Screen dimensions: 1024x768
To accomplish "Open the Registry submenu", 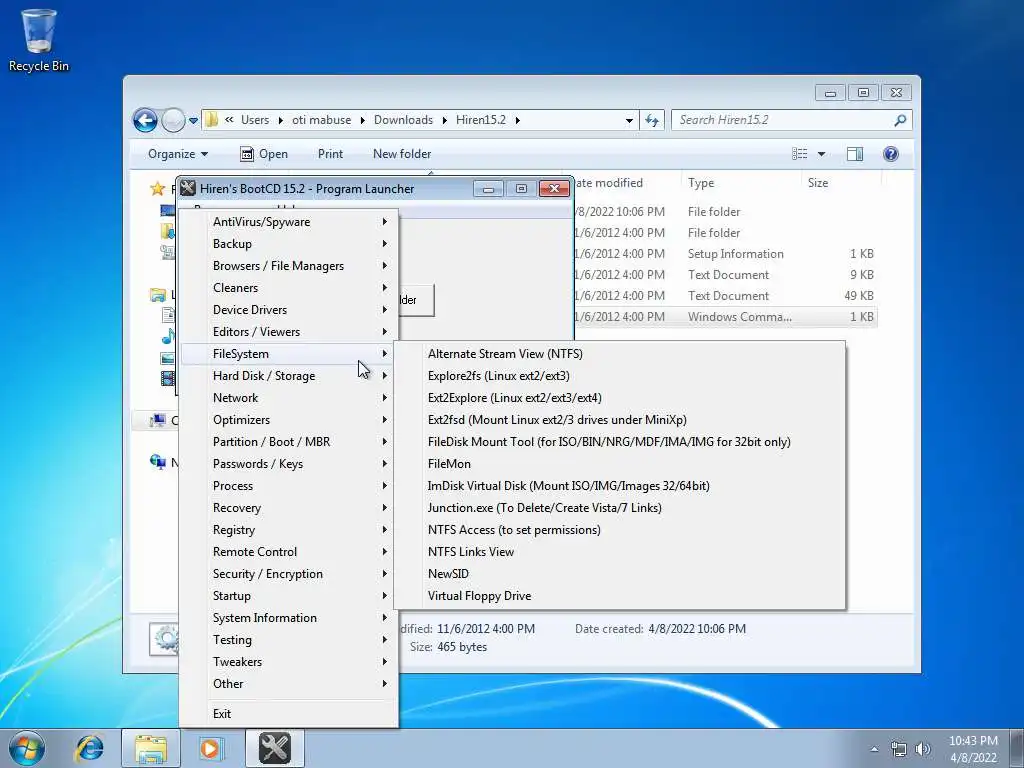I will [288, 530].
